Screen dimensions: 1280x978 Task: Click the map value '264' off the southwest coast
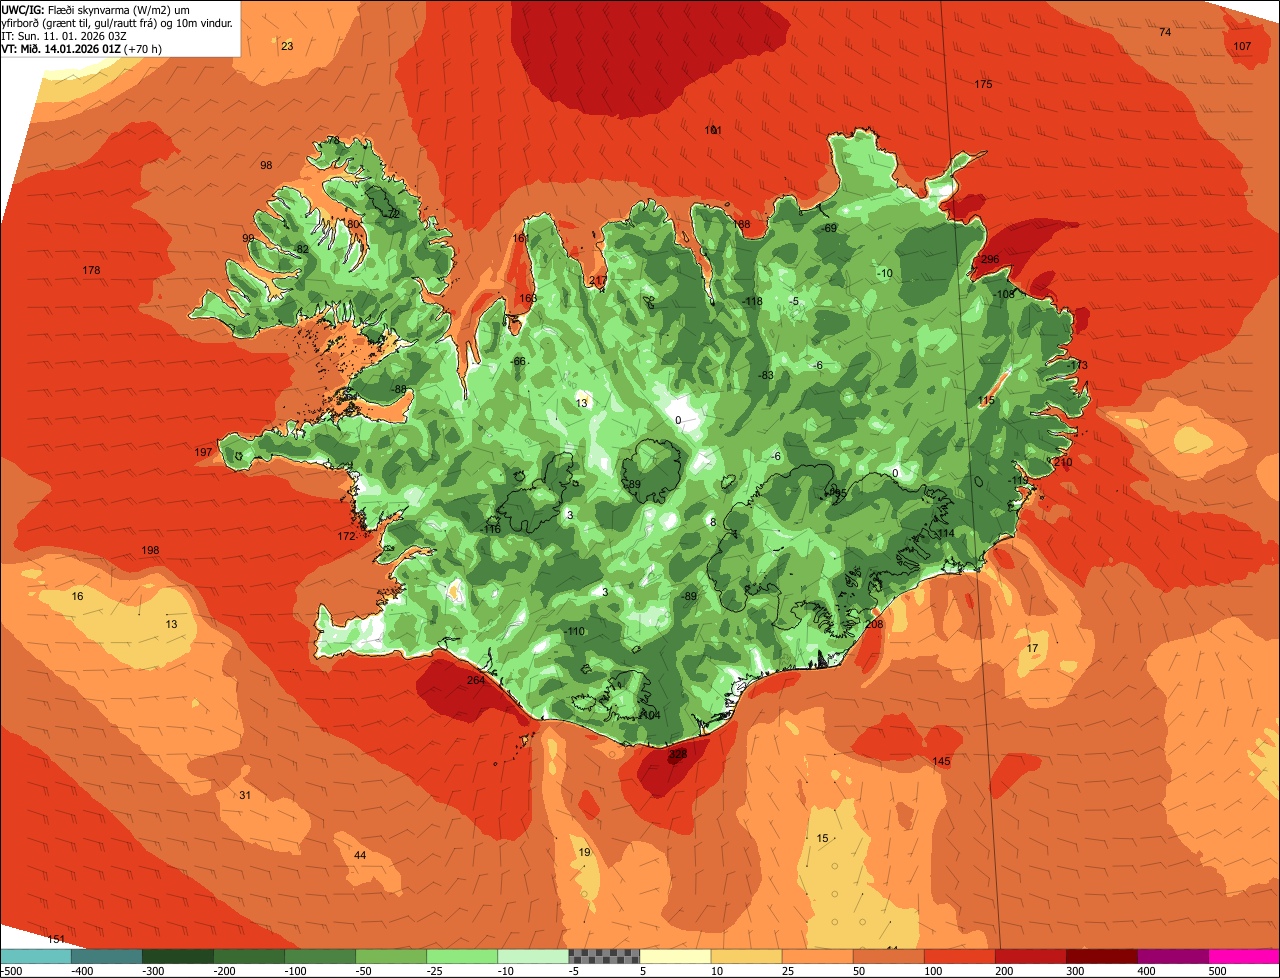pyautogui.click(x=476, y=681)
